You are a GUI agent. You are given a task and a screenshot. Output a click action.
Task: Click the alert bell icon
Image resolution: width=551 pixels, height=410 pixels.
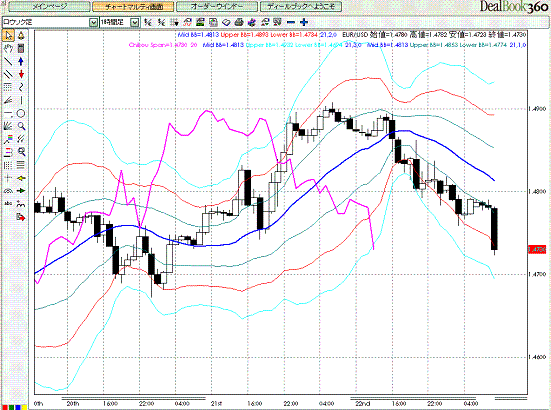pos(21,36)
